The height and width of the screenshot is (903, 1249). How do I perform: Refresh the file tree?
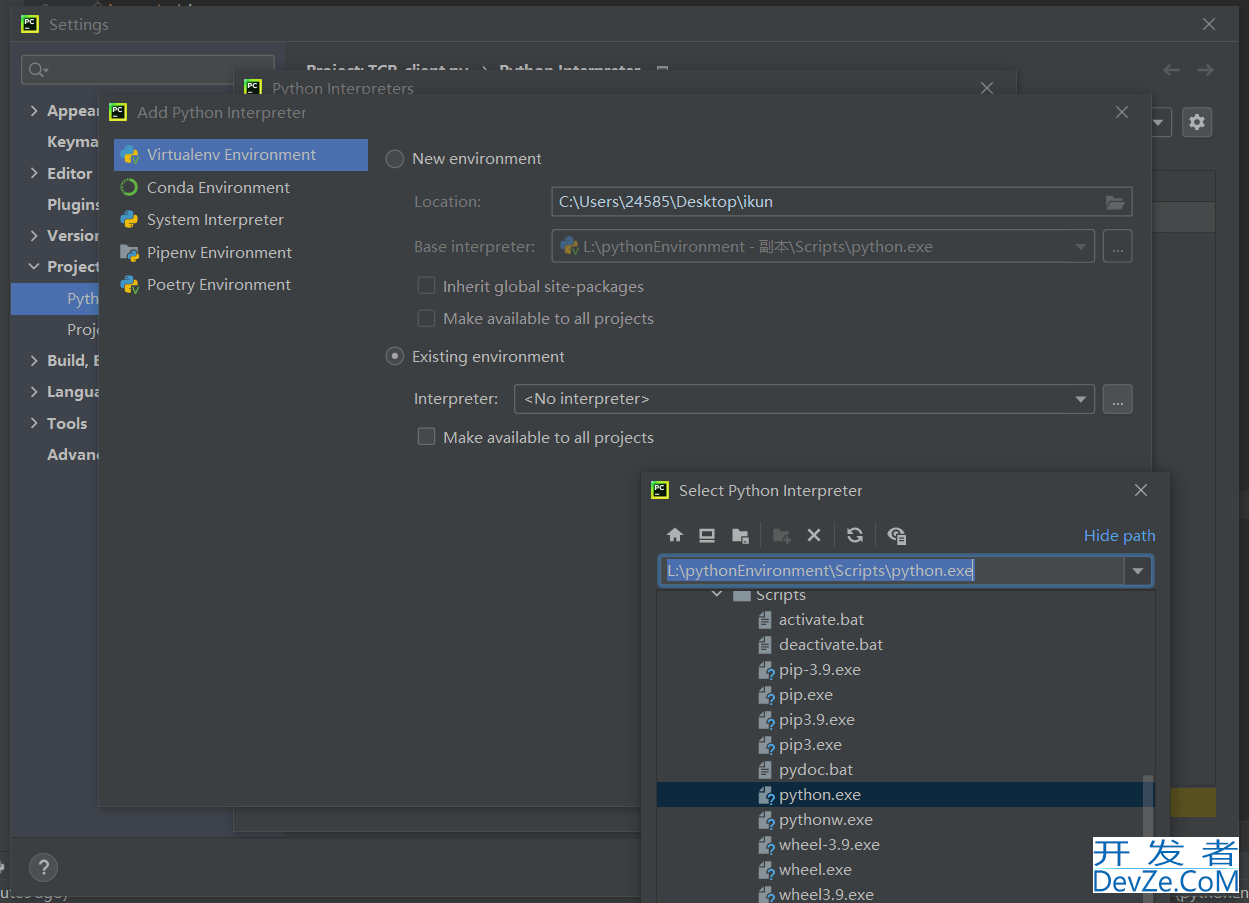coord(854,535)
